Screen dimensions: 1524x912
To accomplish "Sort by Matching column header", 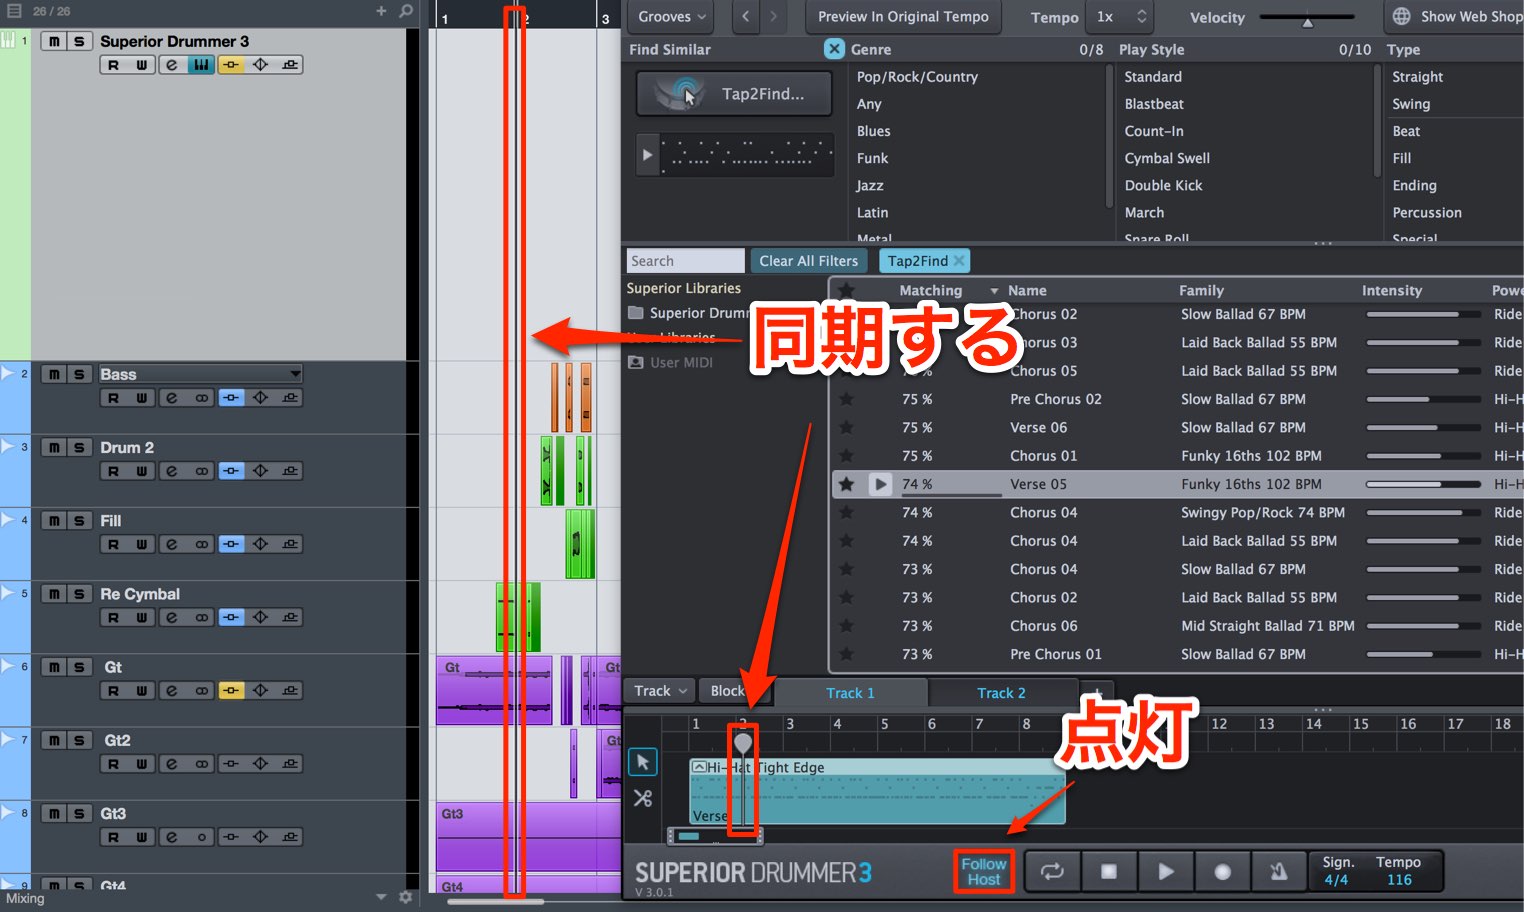I will (x=931, y=290).
